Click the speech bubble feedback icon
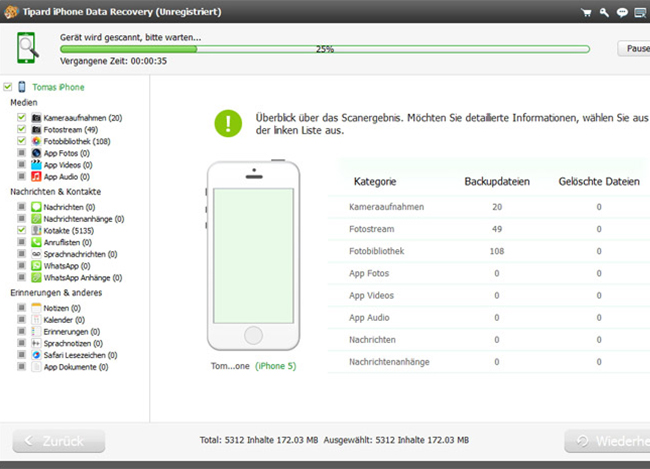650x469 pixels. click(622, 13)
